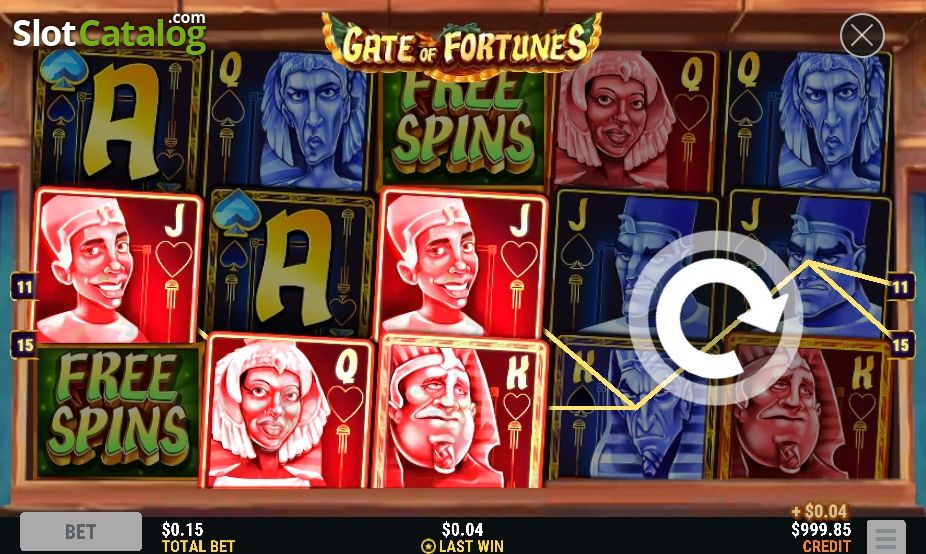Click the Gate of Fortunes title logo
926x554 pixels.
coord(462,44)
